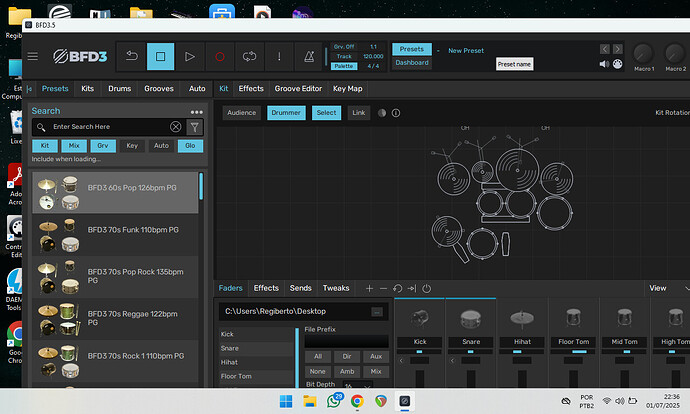The width and height of the screenshot is (690, 414).
Task: Click the New Preset name label
Action: (x=466, y=51)
